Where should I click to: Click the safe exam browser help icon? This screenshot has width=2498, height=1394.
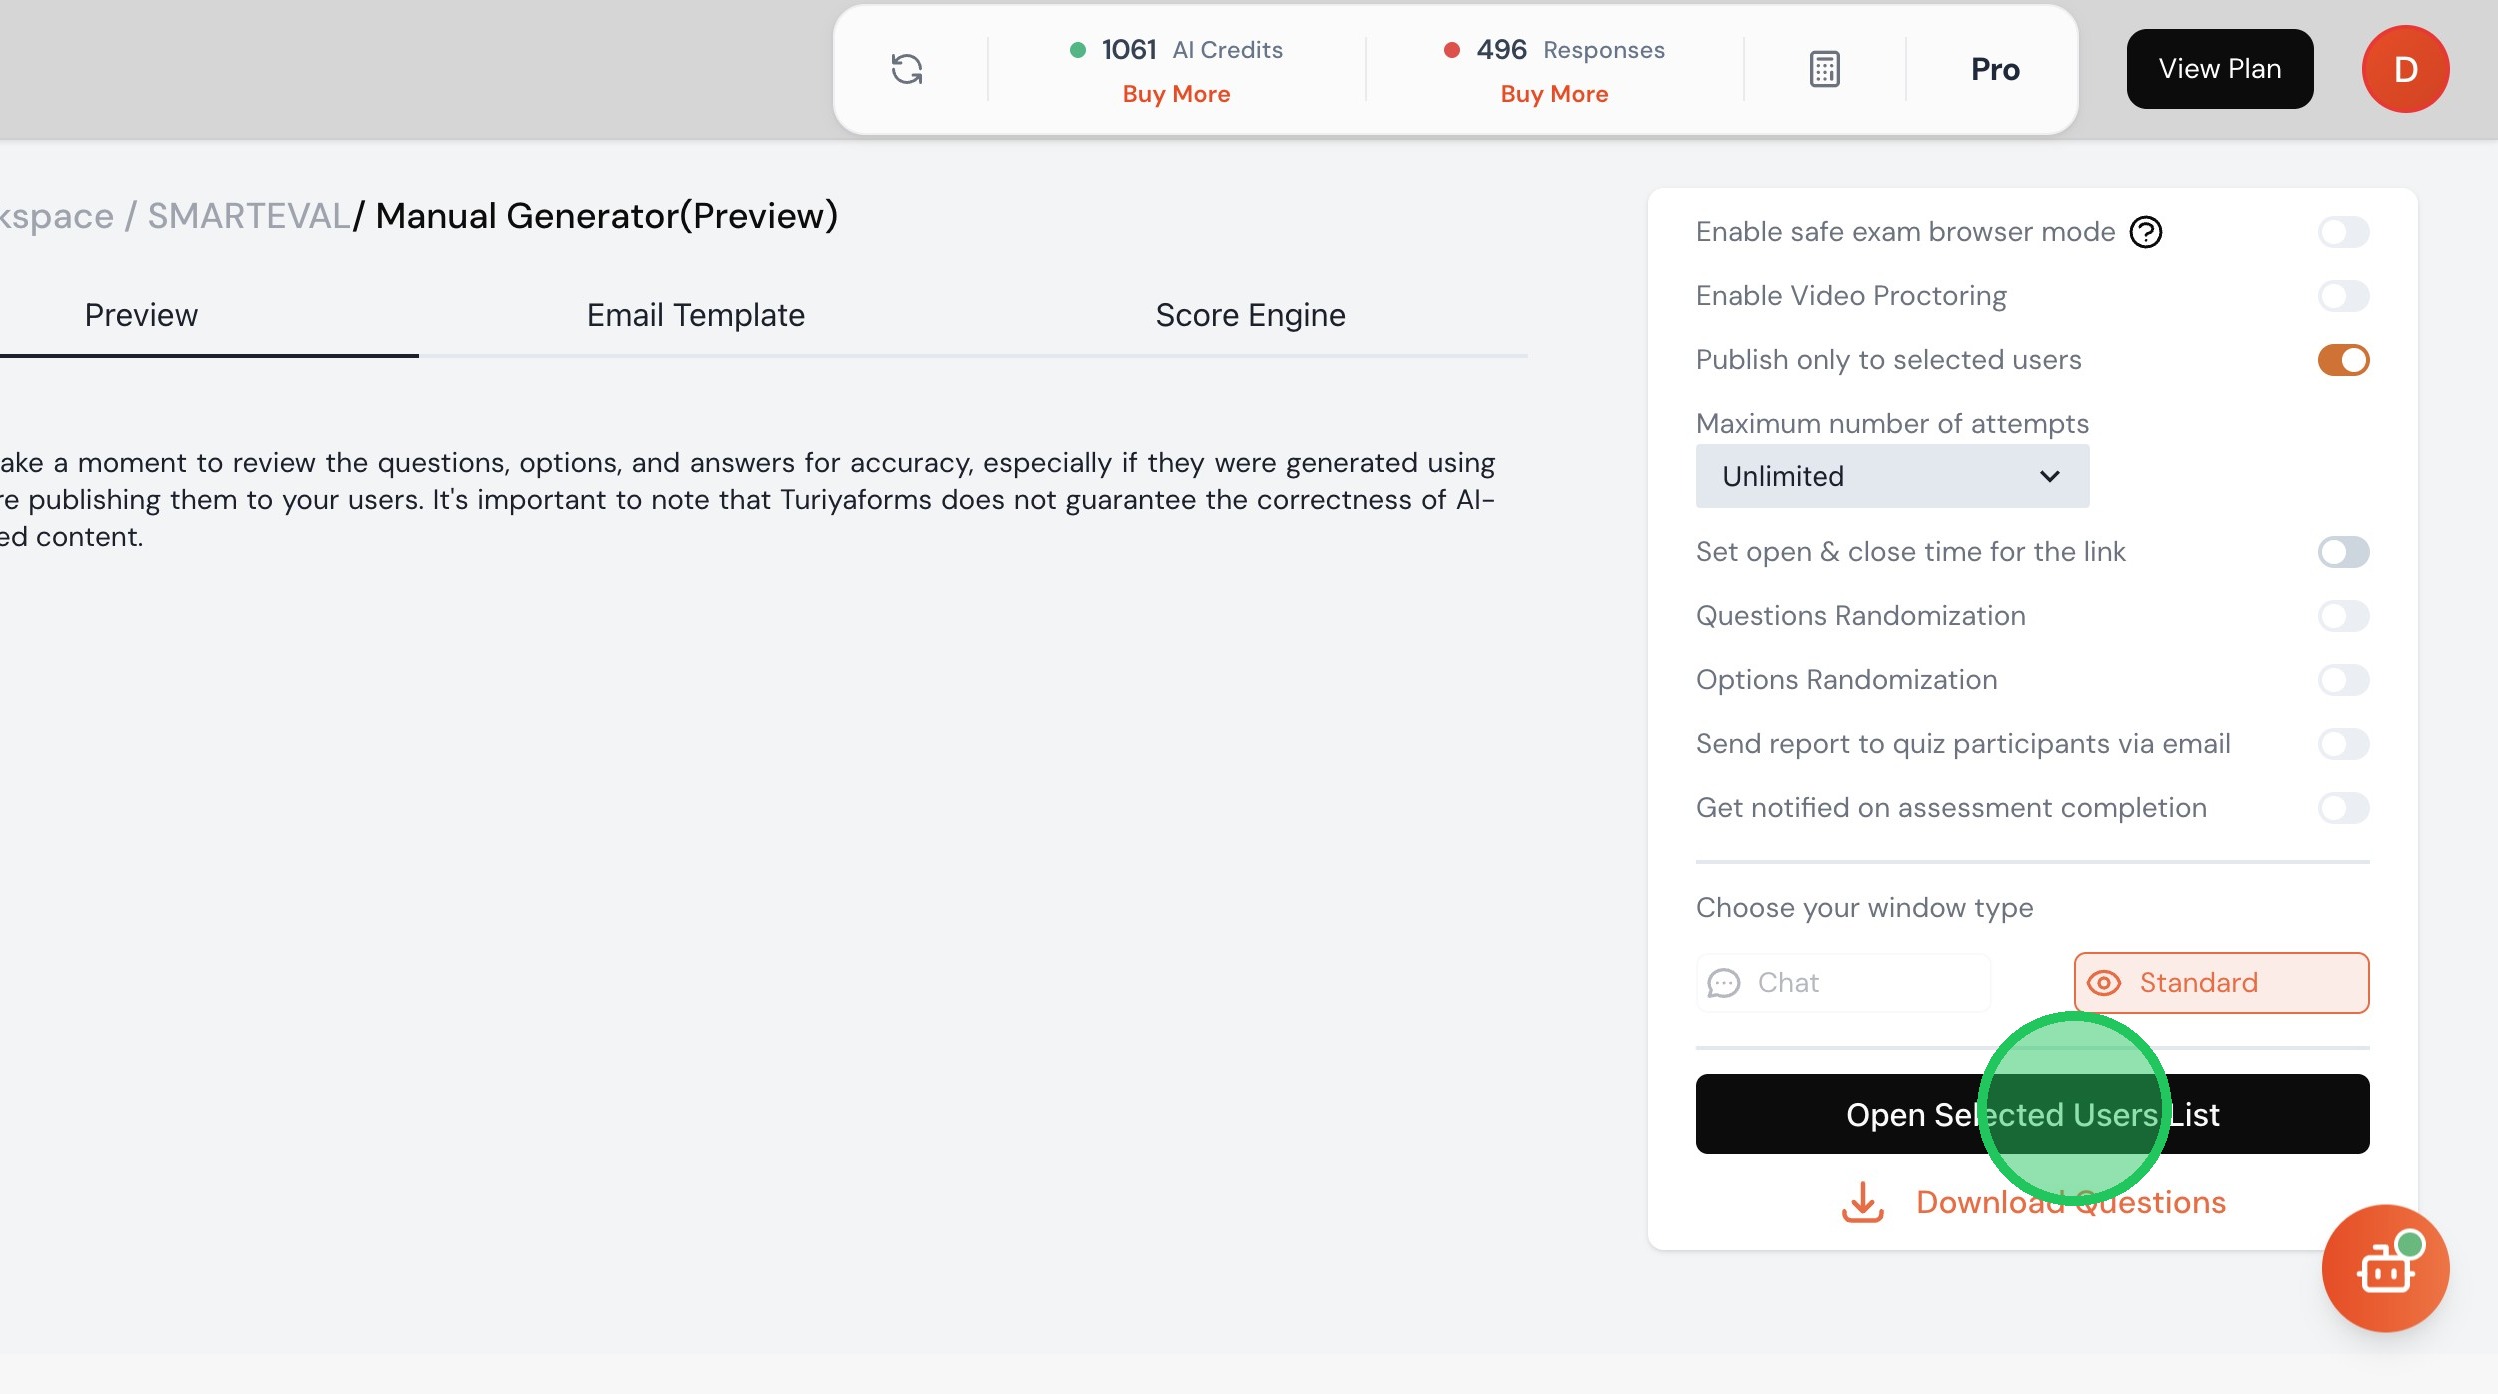click(x=2145, y=232)
